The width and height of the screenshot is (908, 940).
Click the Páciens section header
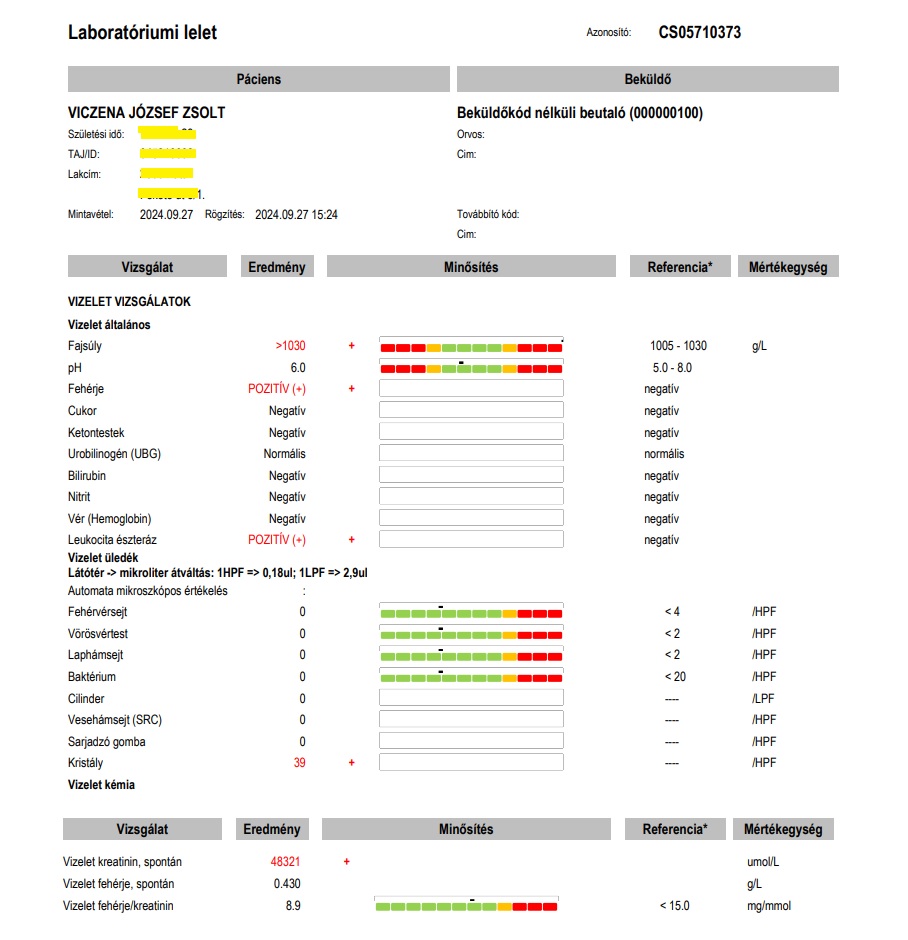coord(259,79)
